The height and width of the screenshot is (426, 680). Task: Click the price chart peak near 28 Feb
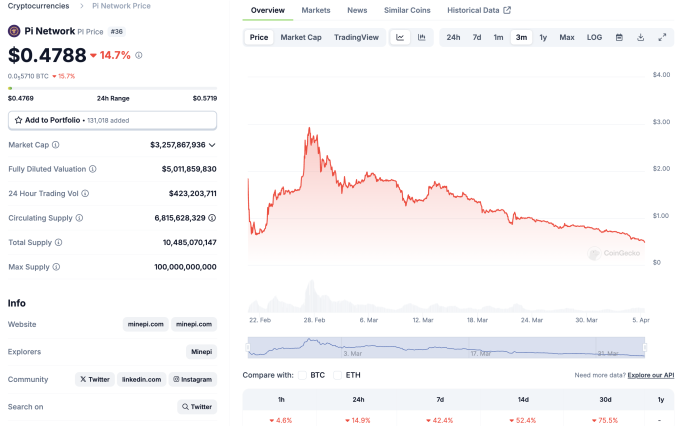pyautogui.click(x=309, y=128)
